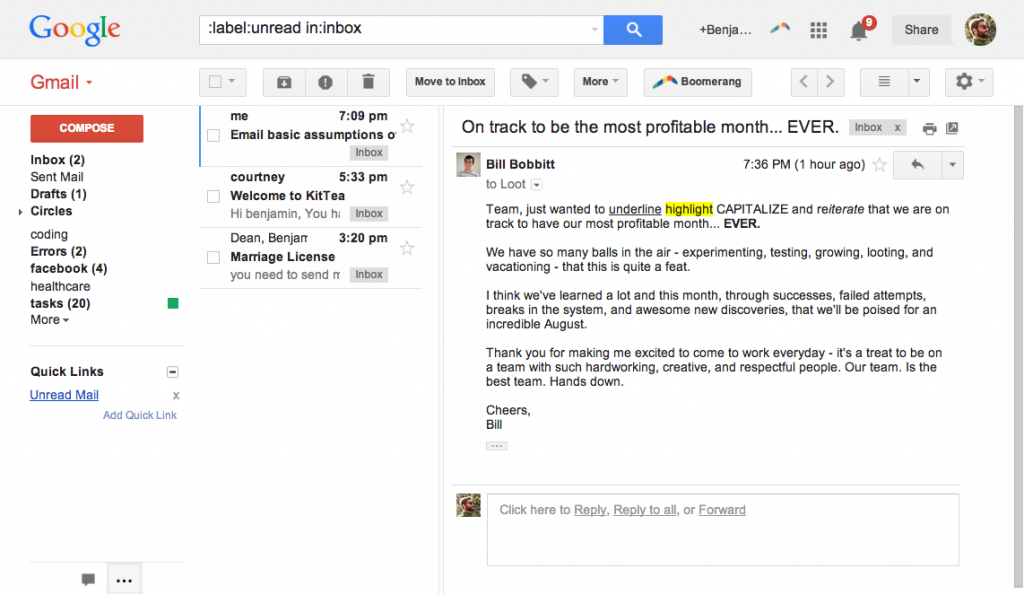This screenshot has height=594, width=1024.
Task: Click the Boomerang icon in top bar
Action: click(780, 28)
